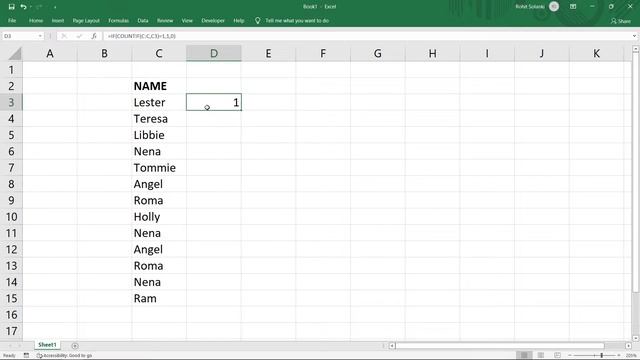Open the Help tab
Viewport: 640px width, 360px height.
(x=239, y=20)
